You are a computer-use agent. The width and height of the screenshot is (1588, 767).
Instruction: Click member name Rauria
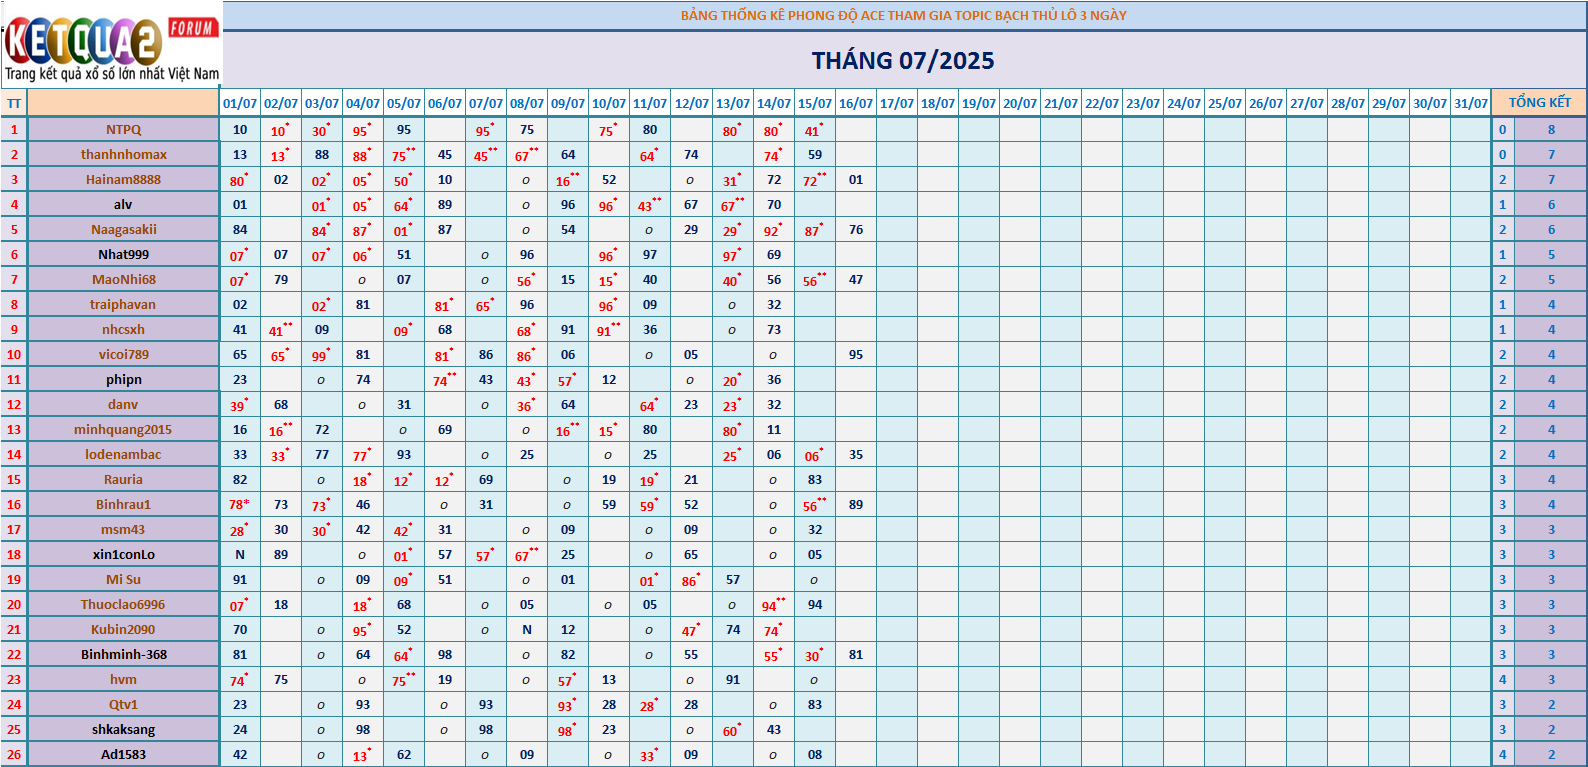124,479
